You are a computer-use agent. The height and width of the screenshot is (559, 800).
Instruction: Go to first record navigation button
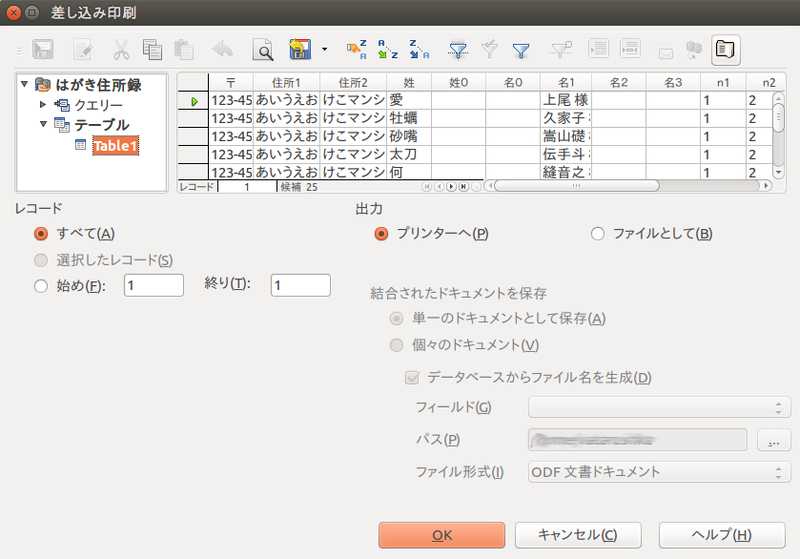[427, 187]
